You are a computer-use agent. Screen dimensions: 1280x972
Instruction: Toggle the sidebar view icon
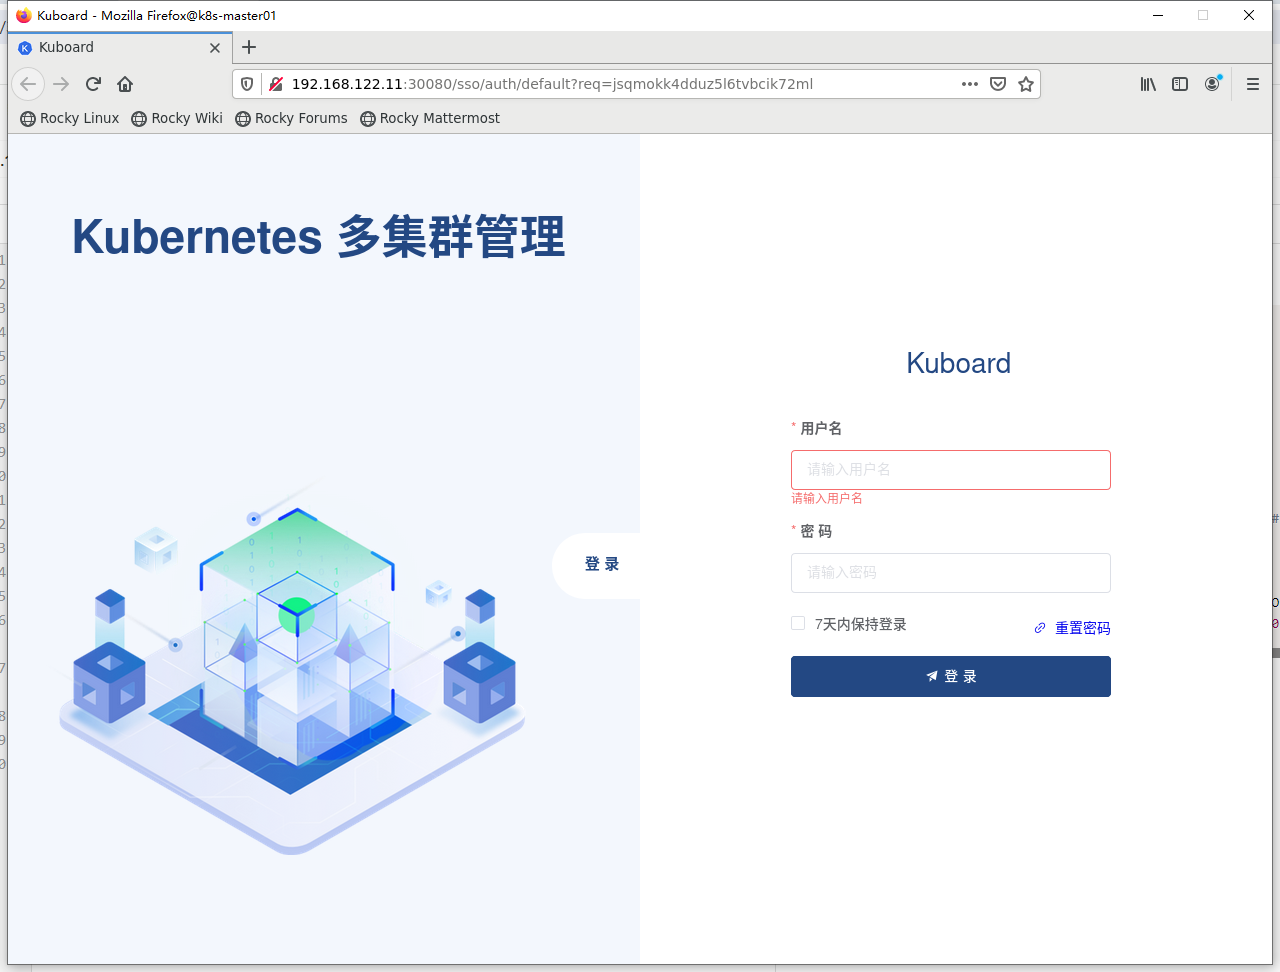point(1180,84)
